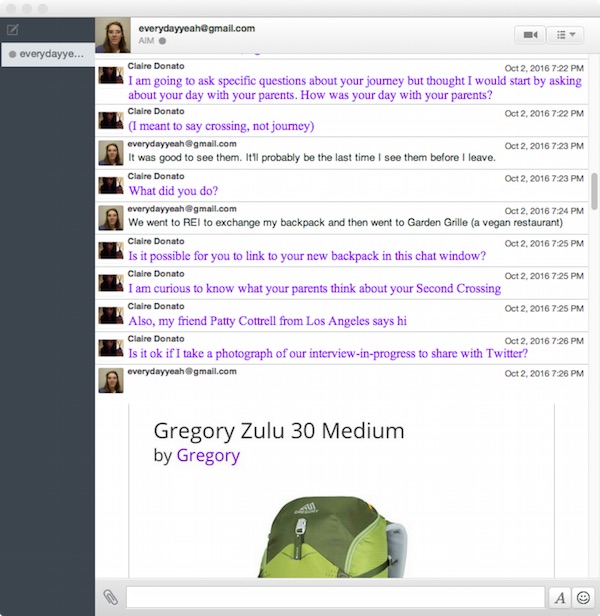Click the sender name above "What did you do?"

pyautogui.click(x=156, y=176)
